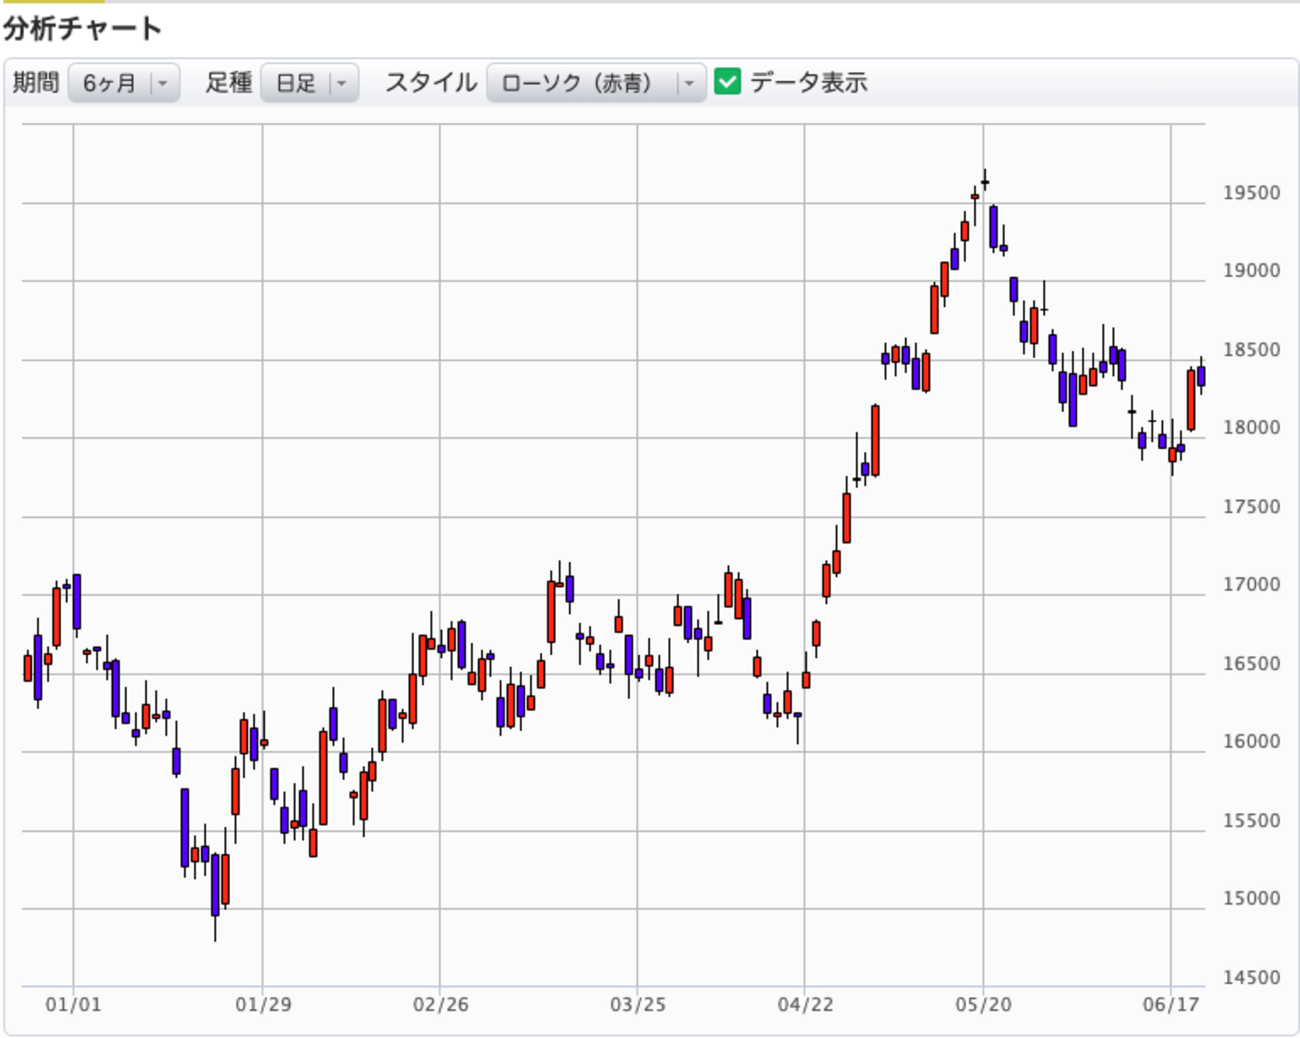The height and width of the screenshot is (1038, 1300).
Task: Select the 05/20 date axis label
Action: coord(983,1004)
